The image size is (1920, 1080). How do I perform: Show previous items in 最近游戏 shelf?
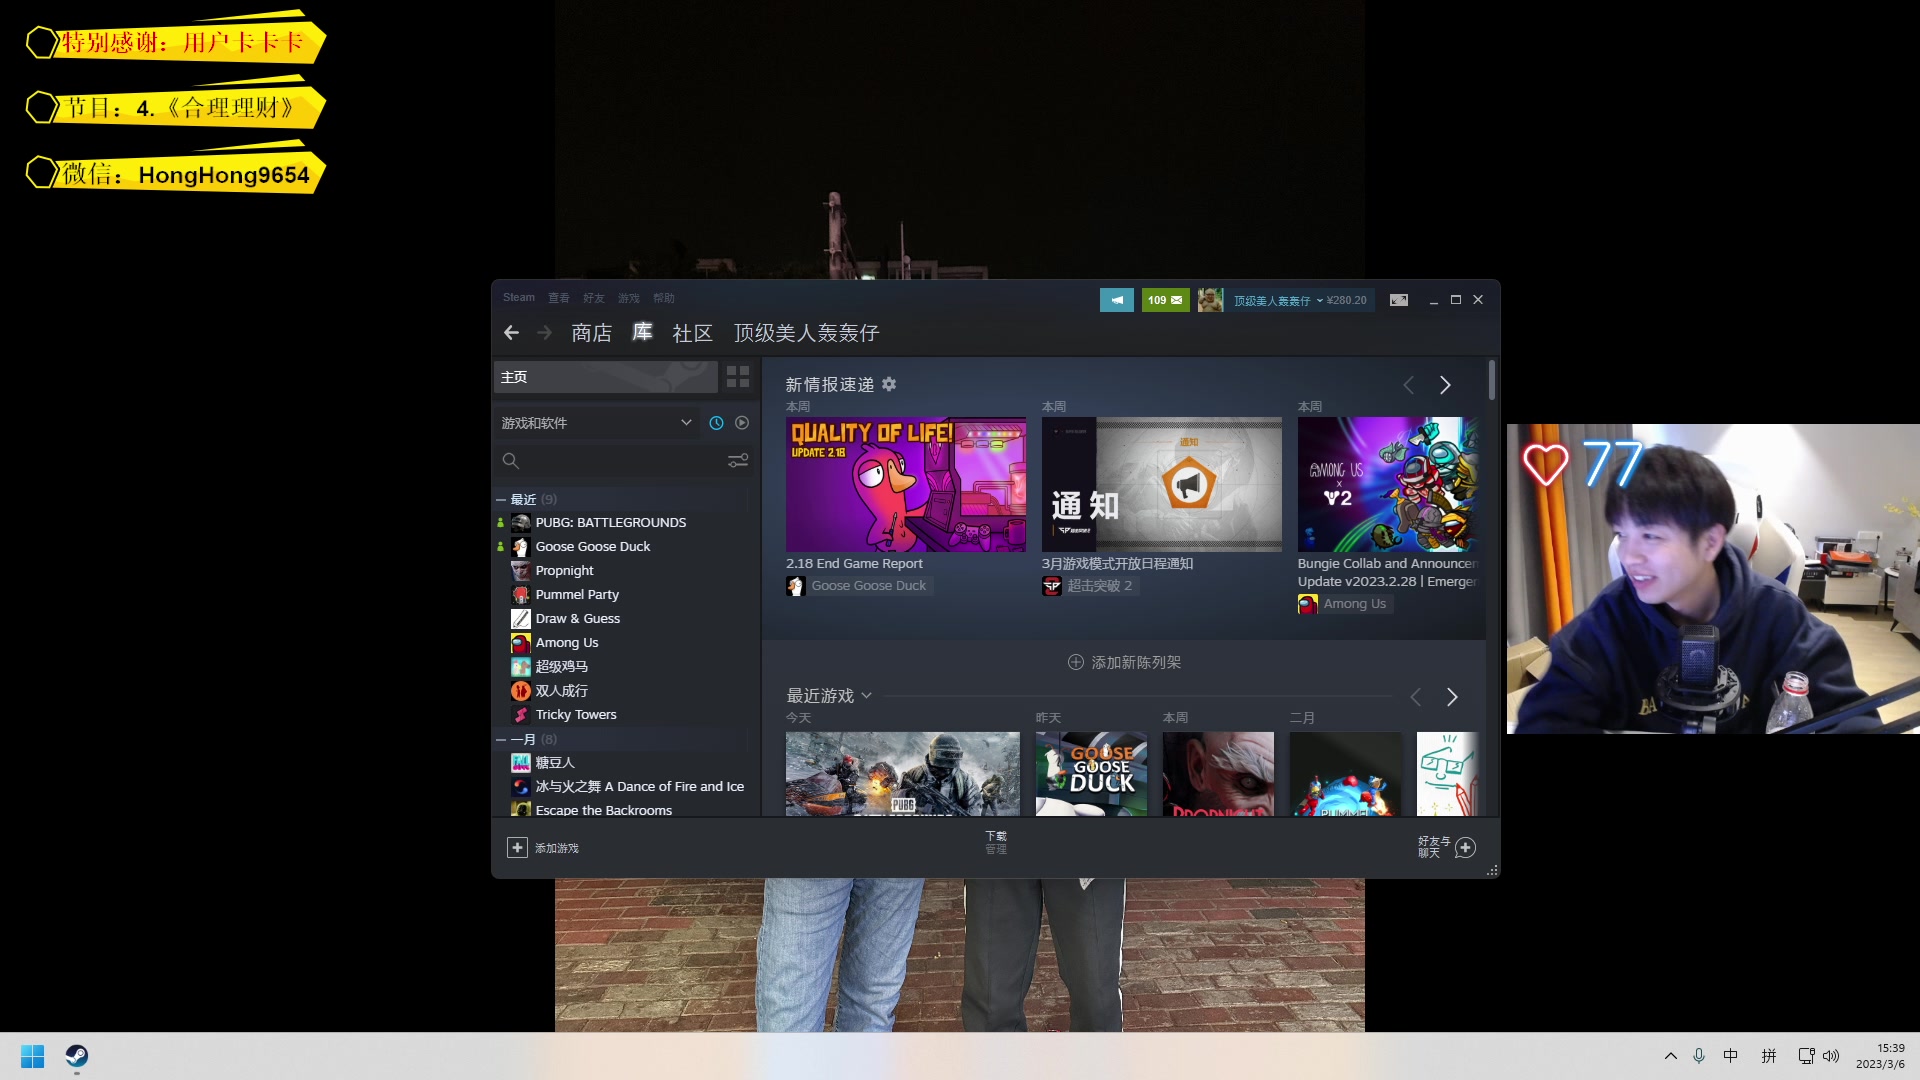(1416, 697)
